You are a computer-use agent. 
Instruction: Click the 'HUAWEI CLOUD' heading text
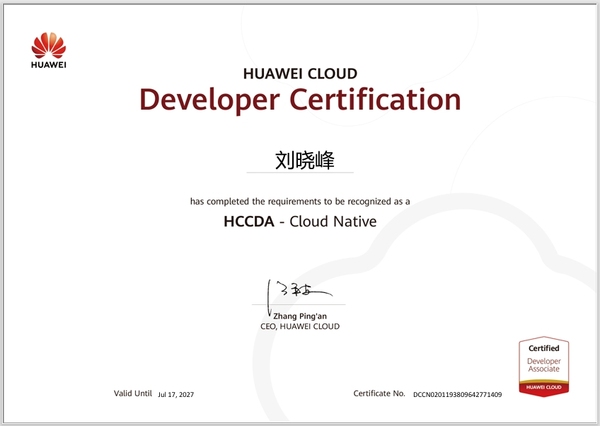(x=300, y=73)
